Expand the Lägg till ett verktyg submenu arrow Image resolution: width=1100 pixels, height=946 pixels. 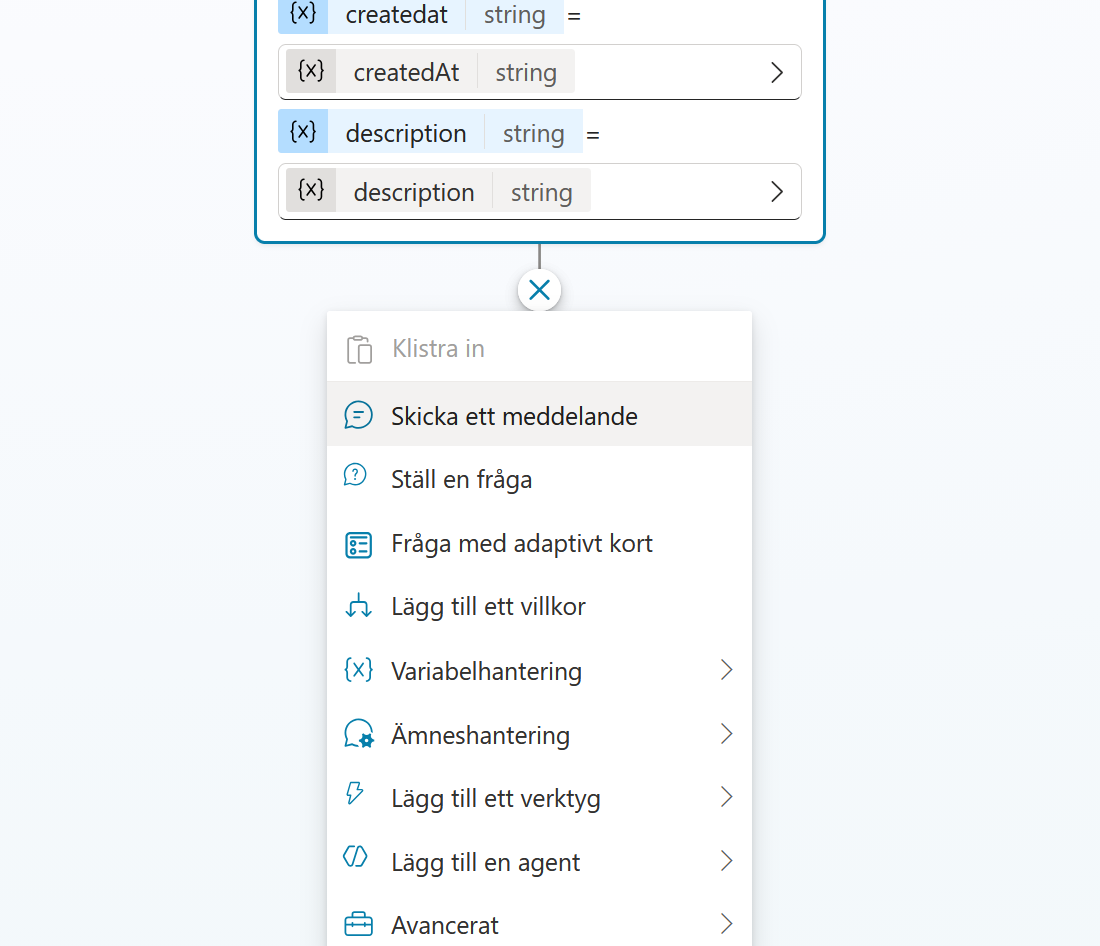[726, 797]
